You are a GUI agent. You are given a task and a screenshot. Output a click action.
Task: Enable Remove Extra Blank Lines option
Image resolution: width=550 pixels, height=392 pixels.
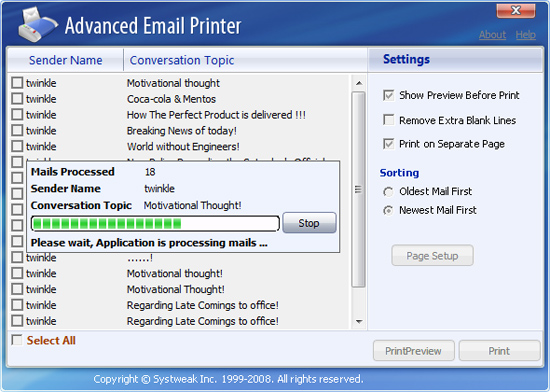click(x=389, y=120)
